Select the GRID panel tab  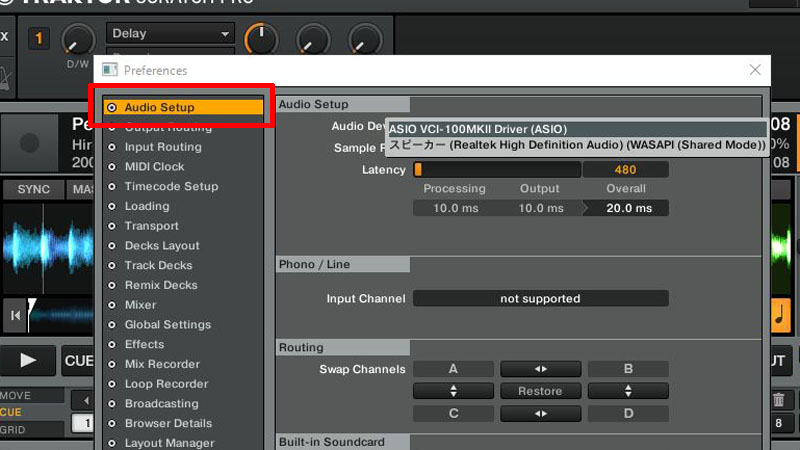(32, 430)
